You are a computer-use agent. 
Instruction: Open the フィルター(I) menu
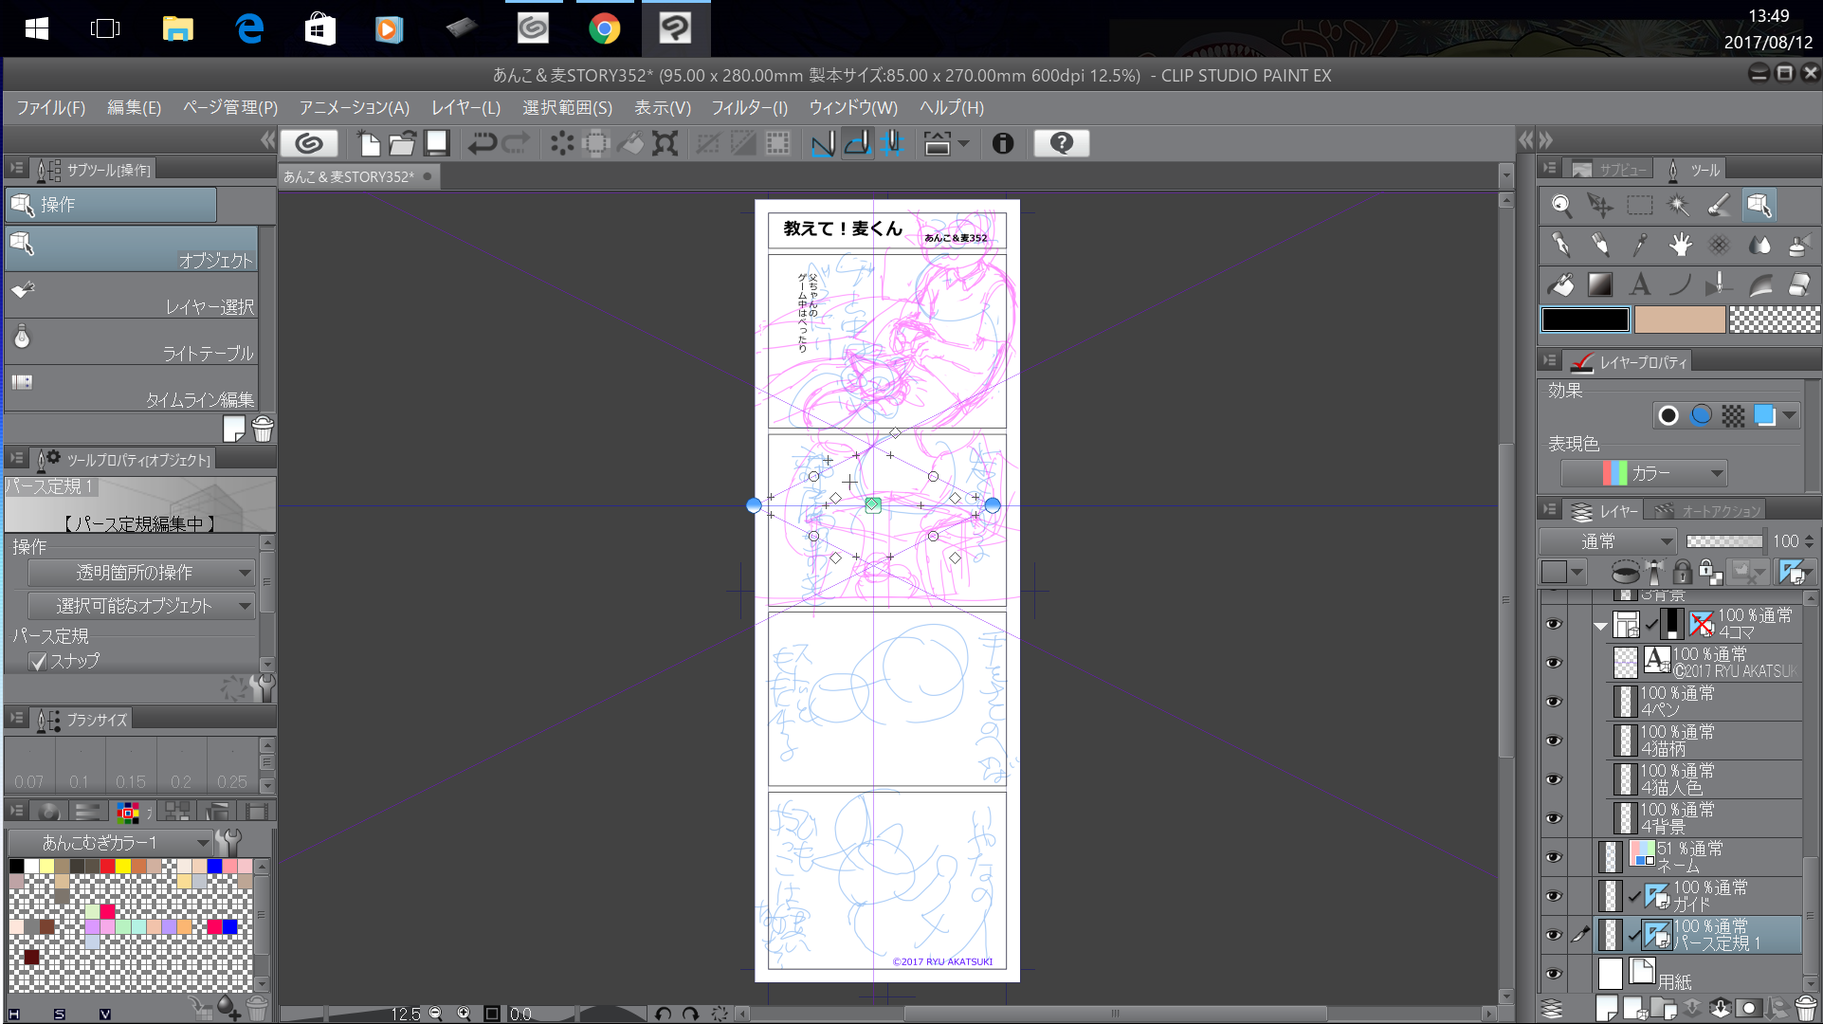click(x=749, y=107)
